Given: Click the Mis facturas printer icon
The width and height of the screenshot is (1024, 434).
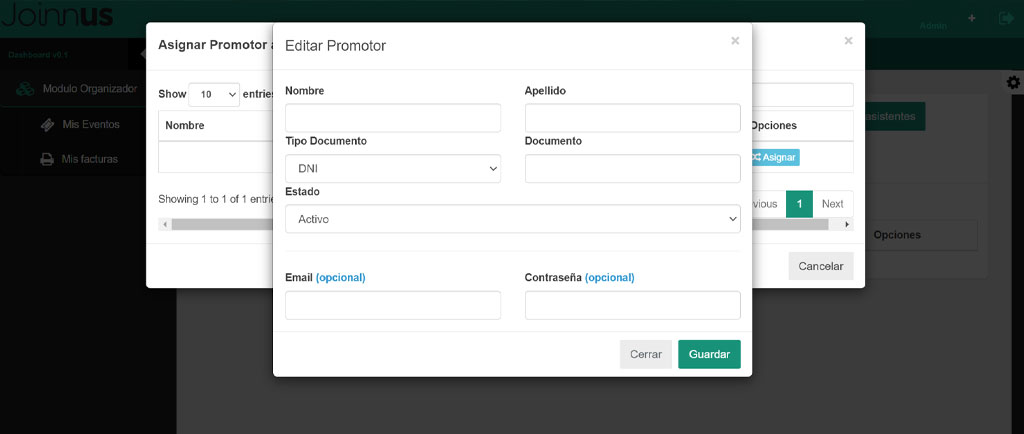Looking at the screenshot, I should tap(47, 159).
